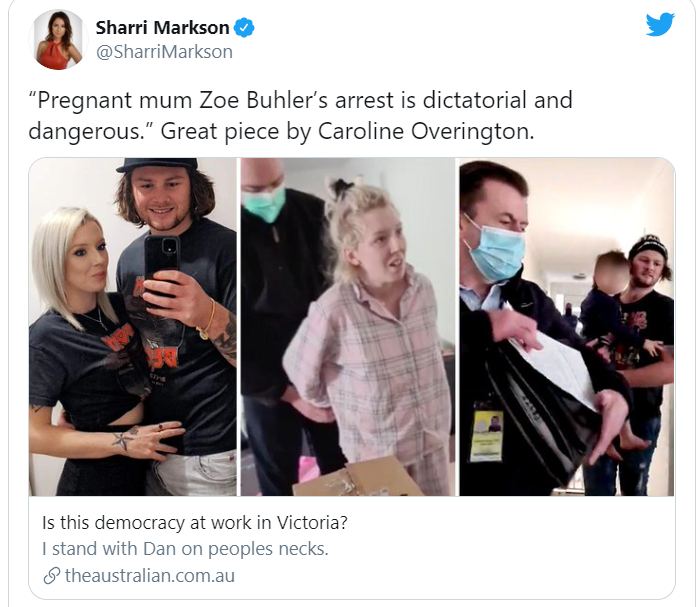698x607 pixels.
Task: Open the couple mirror selfie photo
Action: (133, 327)
